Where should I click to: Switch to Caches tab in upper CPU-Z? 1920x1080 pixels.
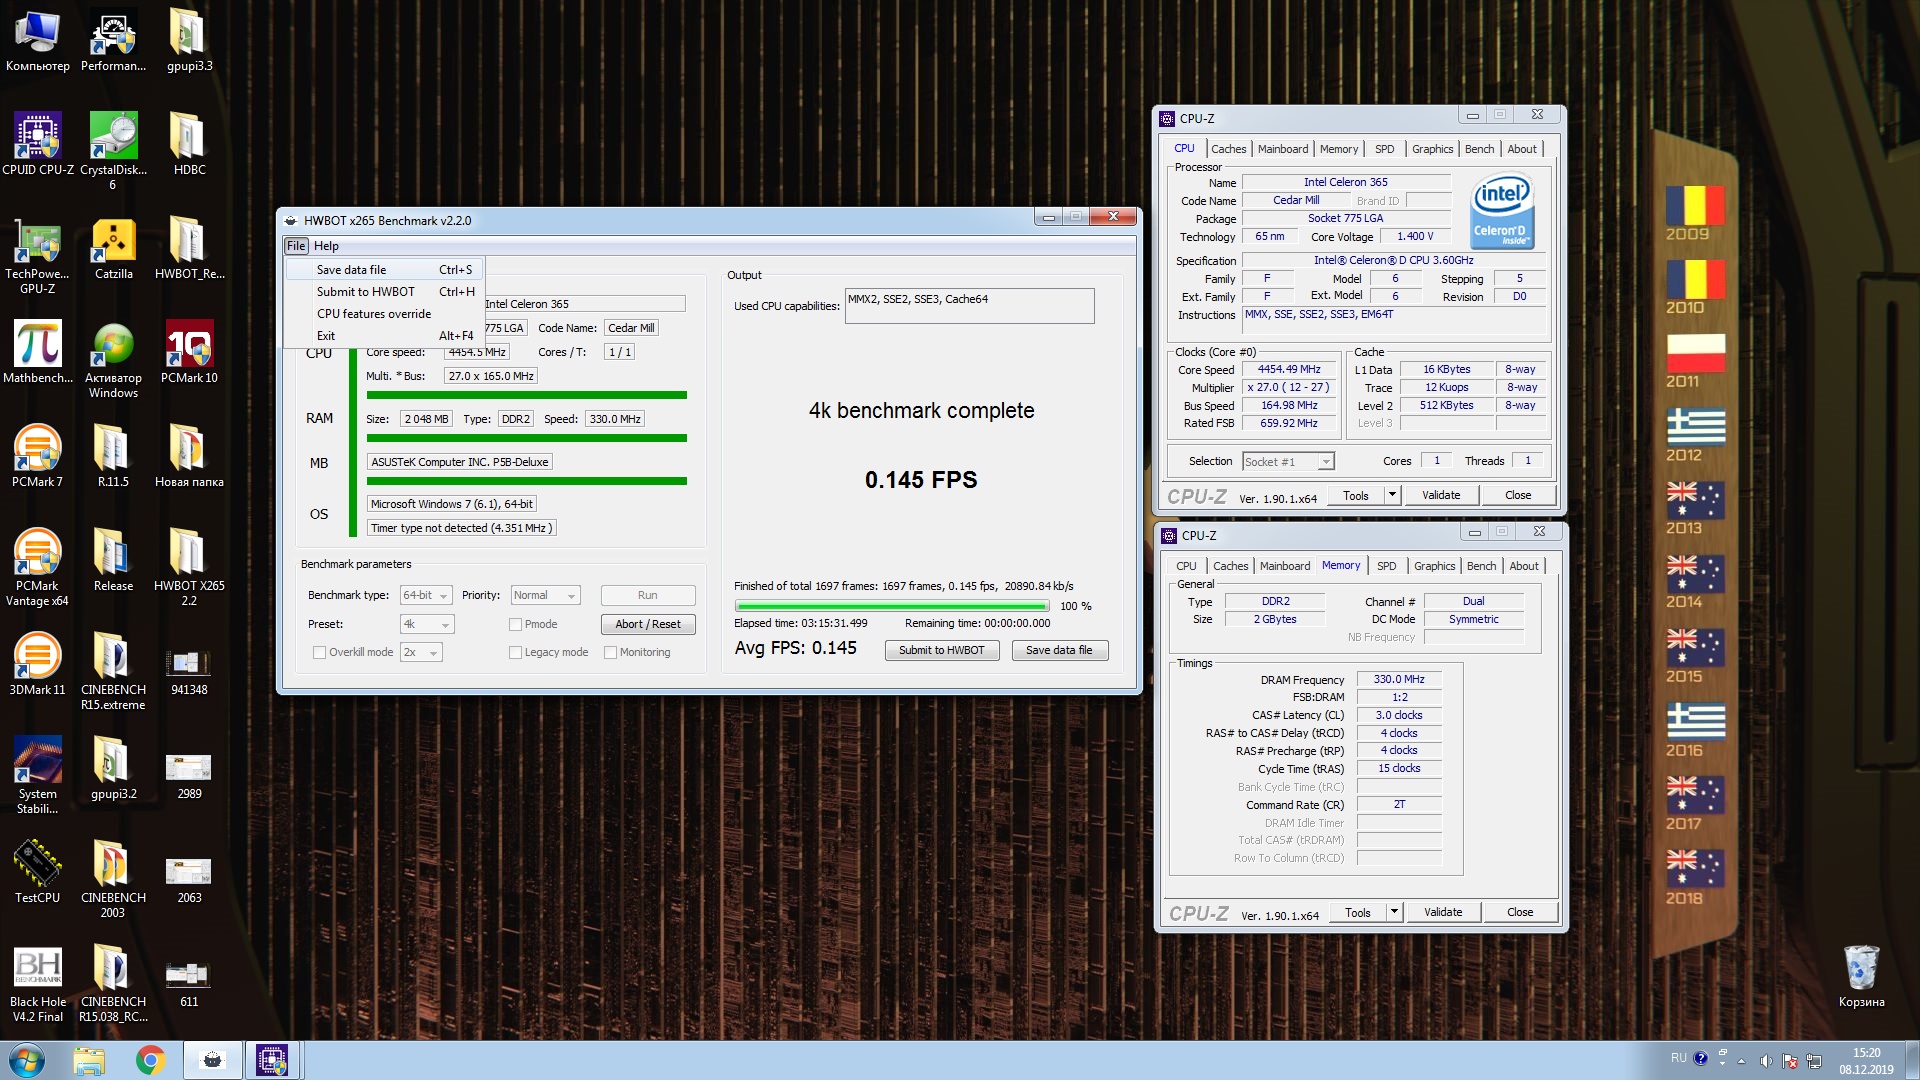click(x=1228, y=149)
